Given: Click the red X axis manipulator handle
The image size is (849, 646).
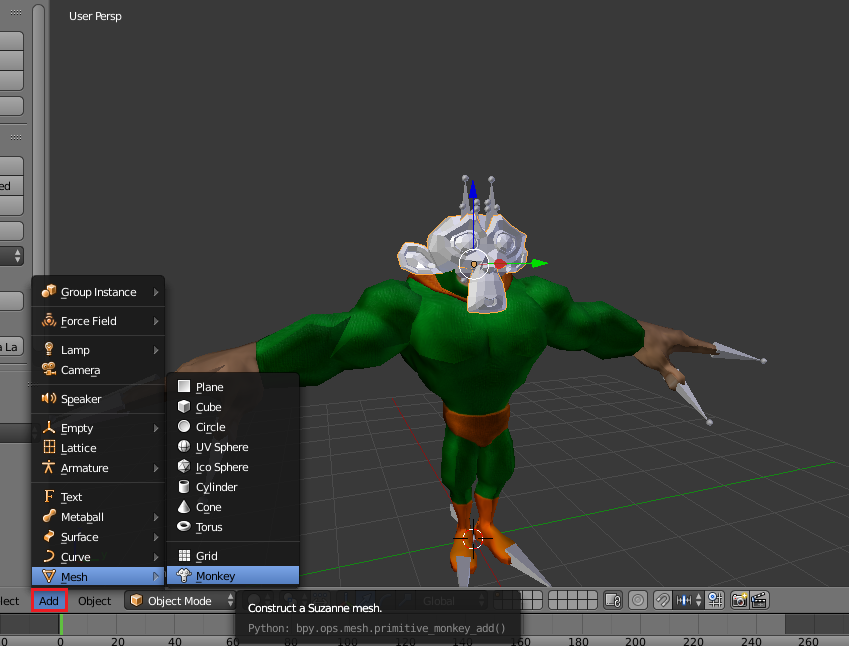Looking at the screenshot, I should [x=500, y=264].
